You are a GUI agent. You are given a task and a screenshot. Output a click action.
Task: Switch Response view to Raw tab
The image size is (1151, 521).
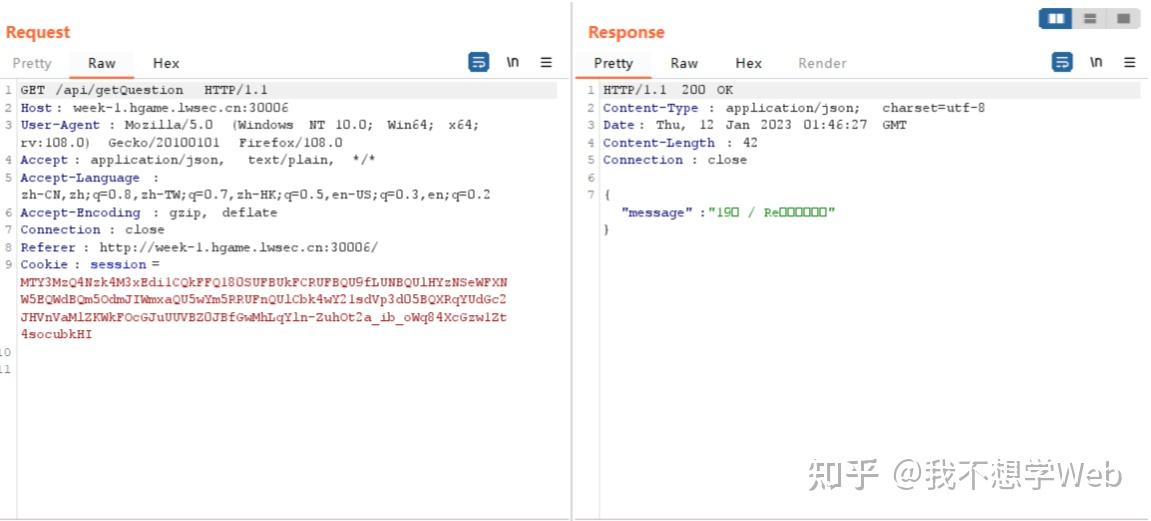pos(683,63)
